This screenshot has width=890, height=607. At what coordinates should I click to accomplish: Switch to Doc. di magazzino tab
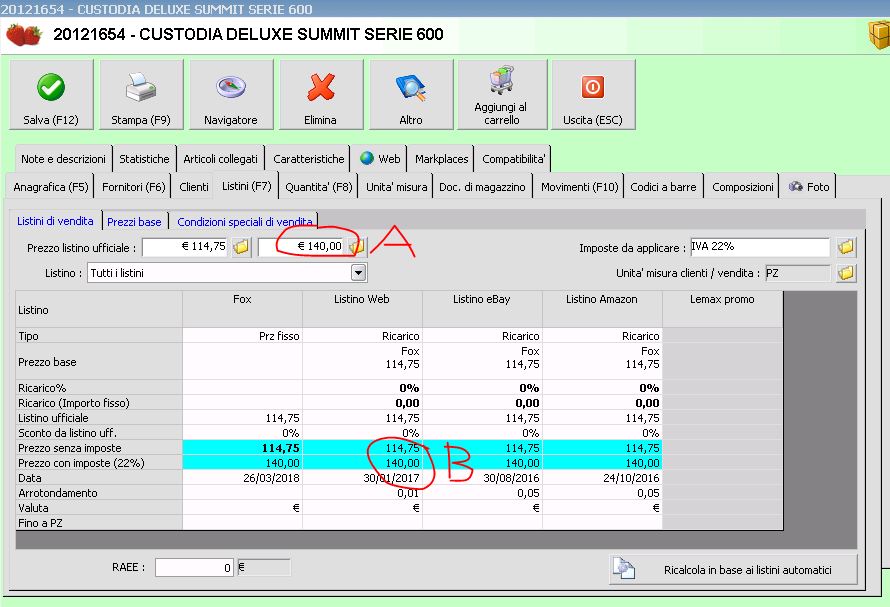point(482,187)
